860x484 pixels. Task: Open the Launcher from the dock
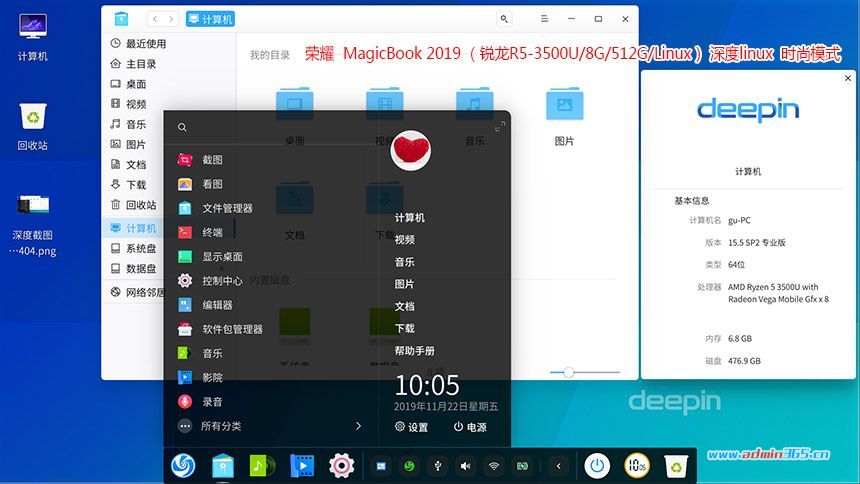pos(183,466)
